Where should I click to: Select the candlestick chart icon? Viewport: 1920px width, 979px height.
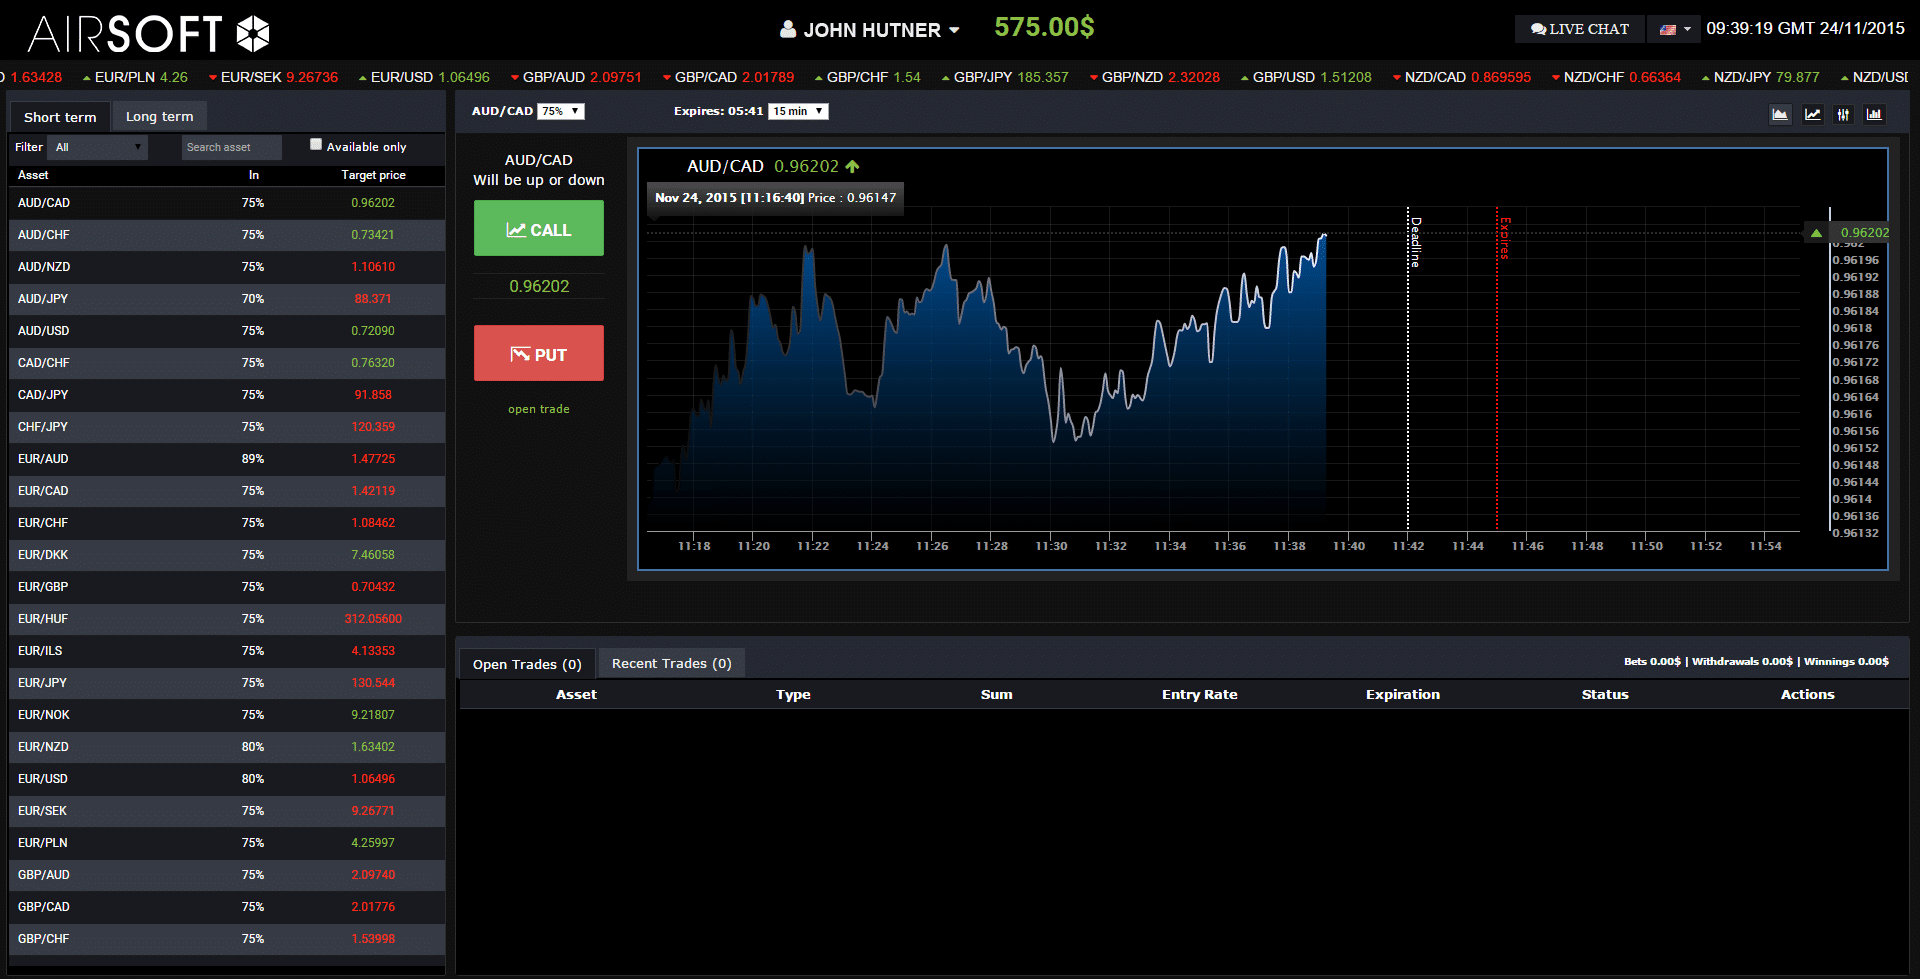click(x=1843, y=115)
